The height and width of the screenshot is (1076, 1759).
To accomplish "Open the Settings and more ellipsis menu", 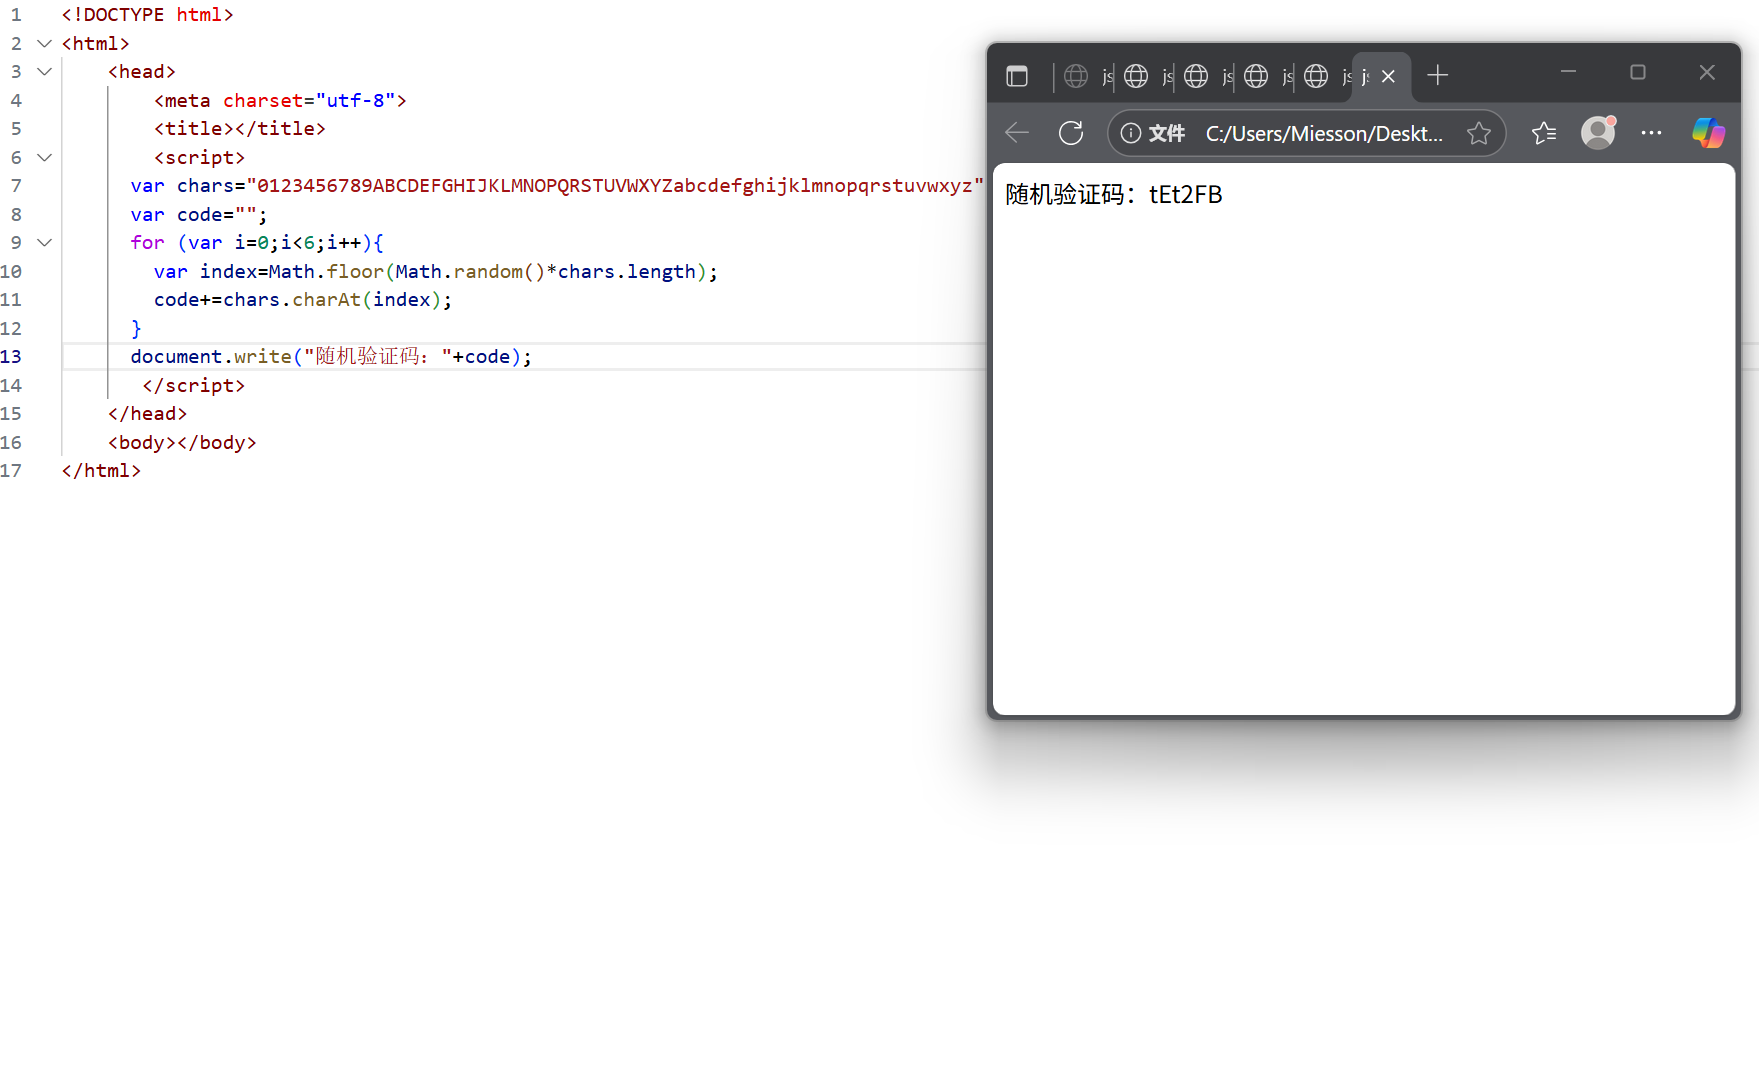I will point(1651,133).
